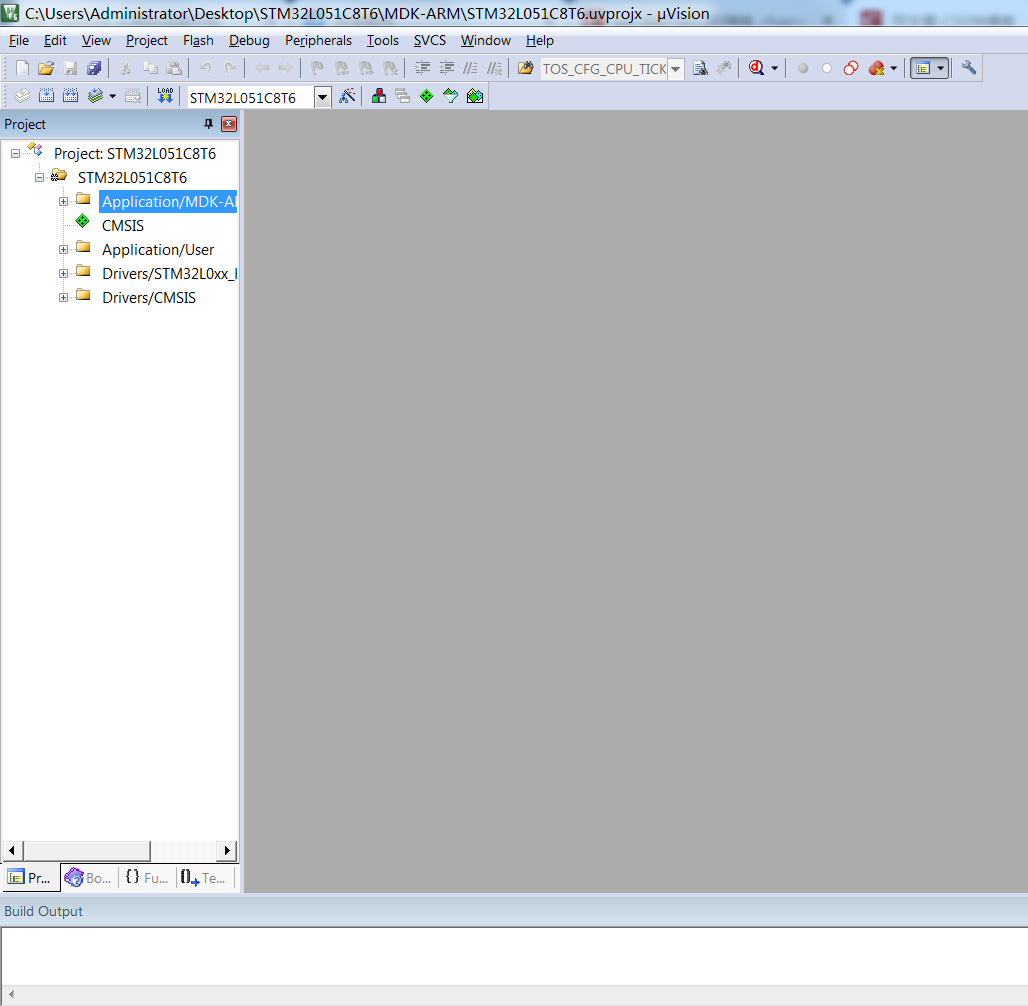Save the current file with the disk icon
The image size is (1028, 1006).
click(x=70, y=68)
